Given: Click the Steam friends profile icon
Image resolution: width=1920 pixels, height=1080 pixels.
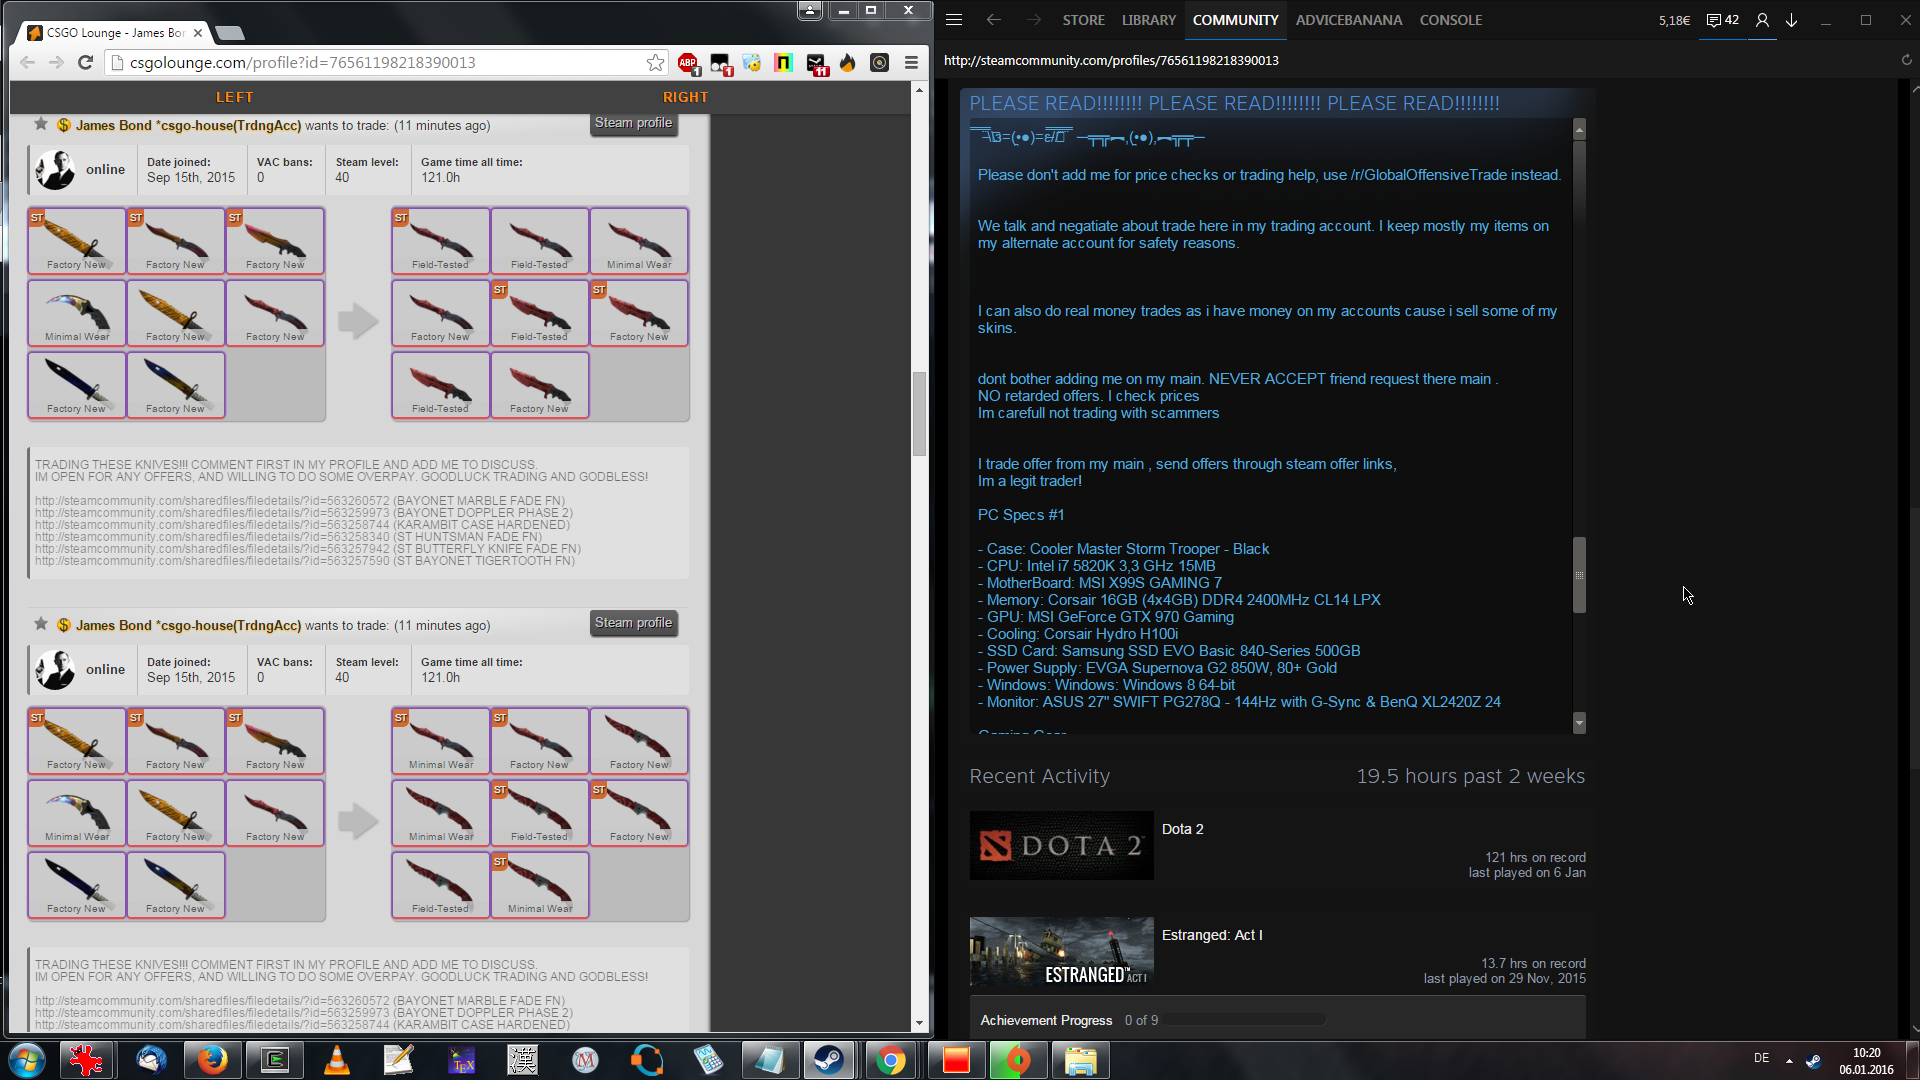Looking at the screenshot, I should (1762, 20).
